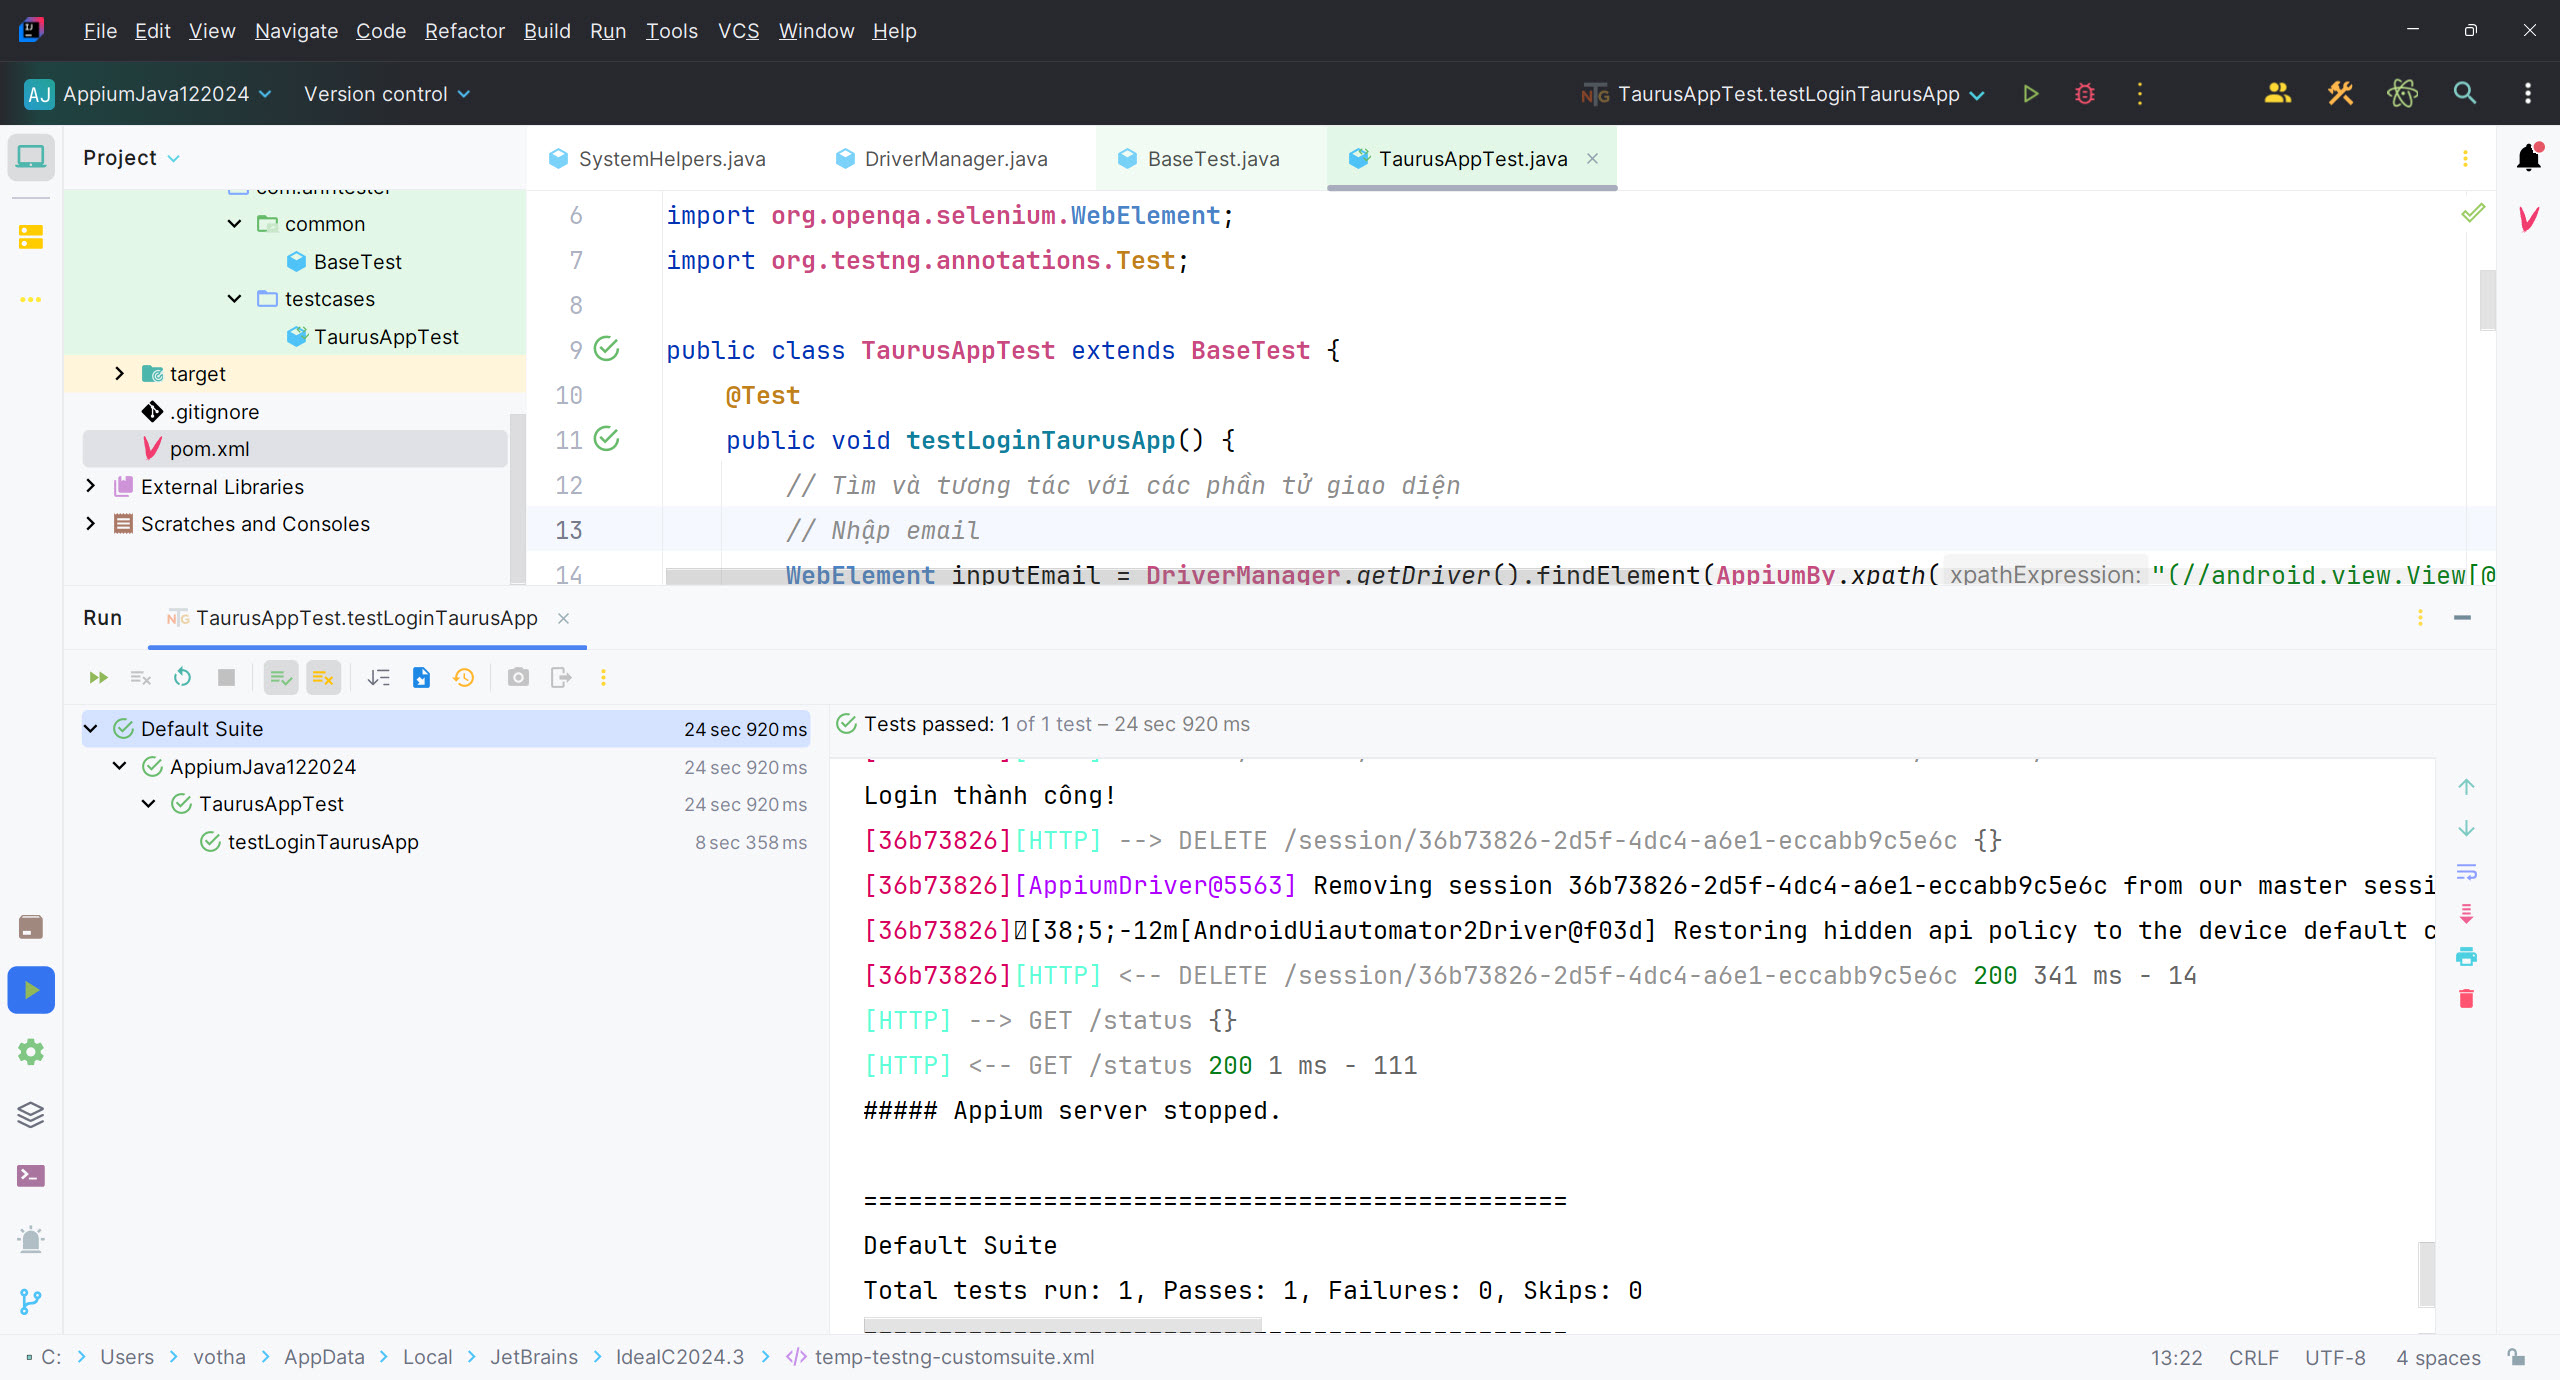
Task: Open Problems tool window icon
Action: point(31,1239)
